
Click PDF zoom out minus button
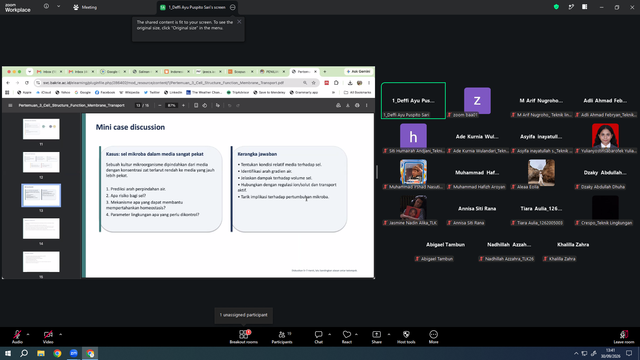point(160,105)
